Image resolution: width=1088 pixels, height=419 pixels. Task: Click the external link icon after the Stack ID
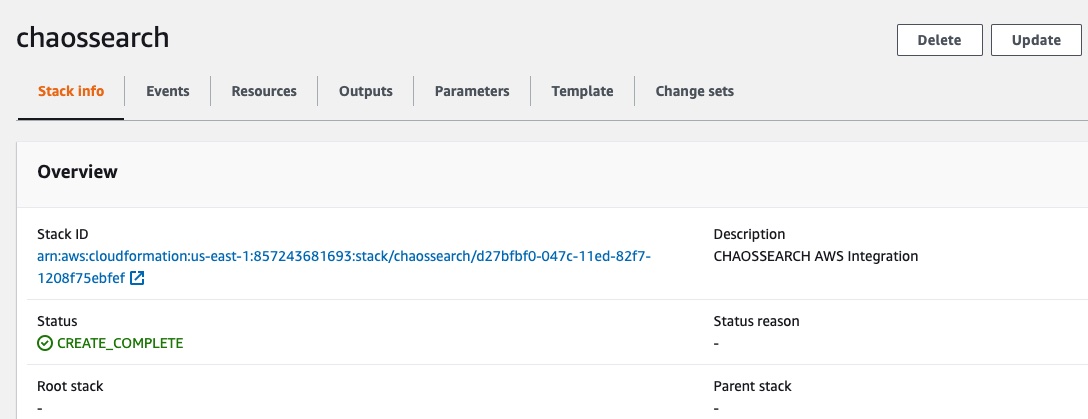click(137, 279)
